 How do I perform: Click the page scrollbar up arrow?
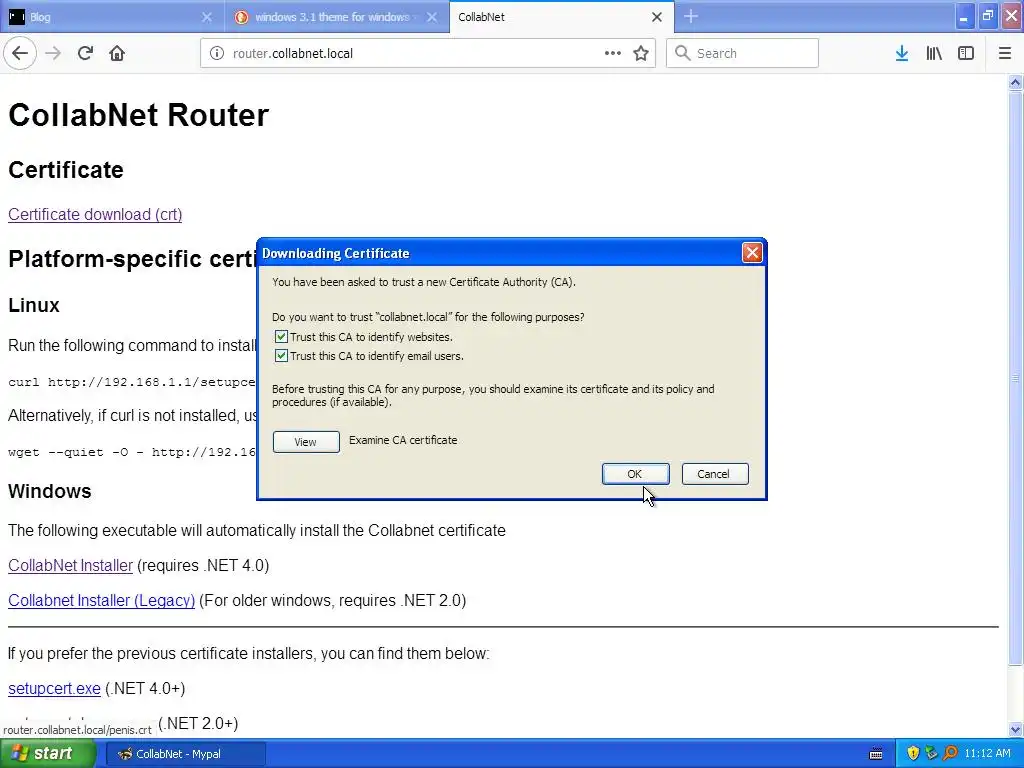coord(1015,82)
